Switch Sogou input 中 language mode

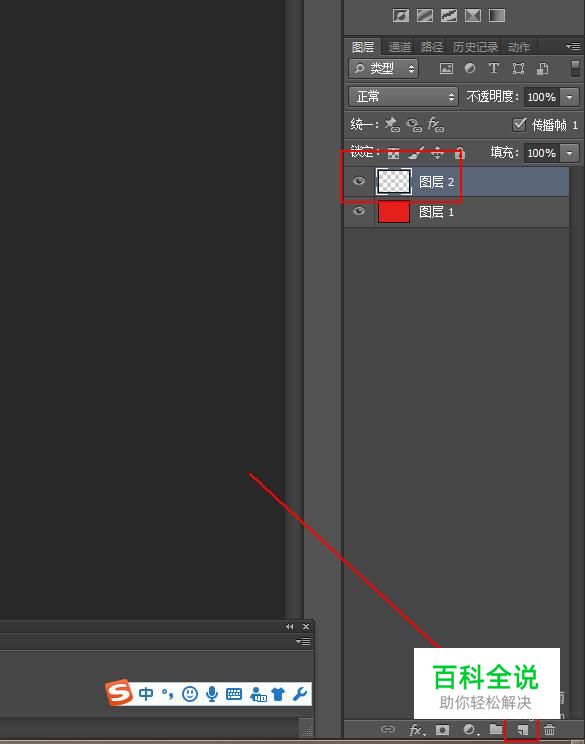(x=146, y=694)
